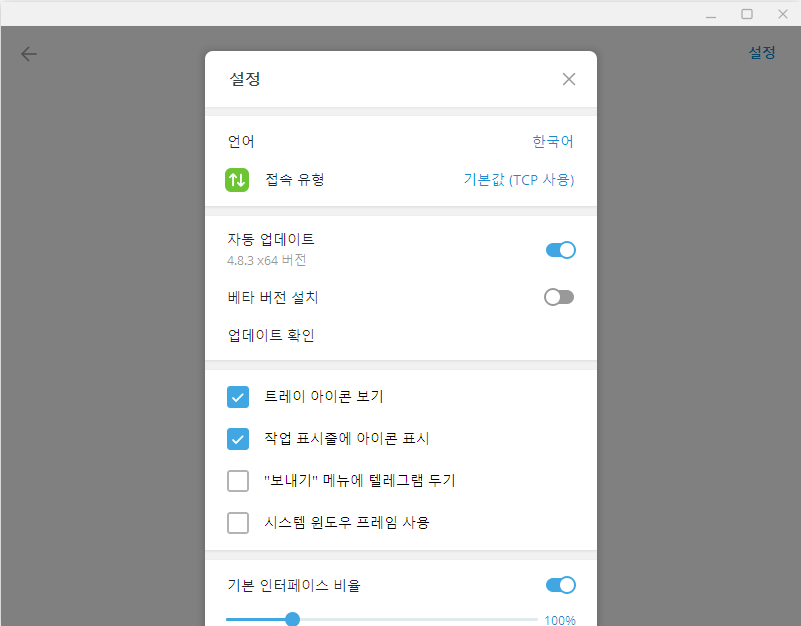Click the 접속 유형 row
This screenshot has width=801, height=626.
click(x=291, y=181)
